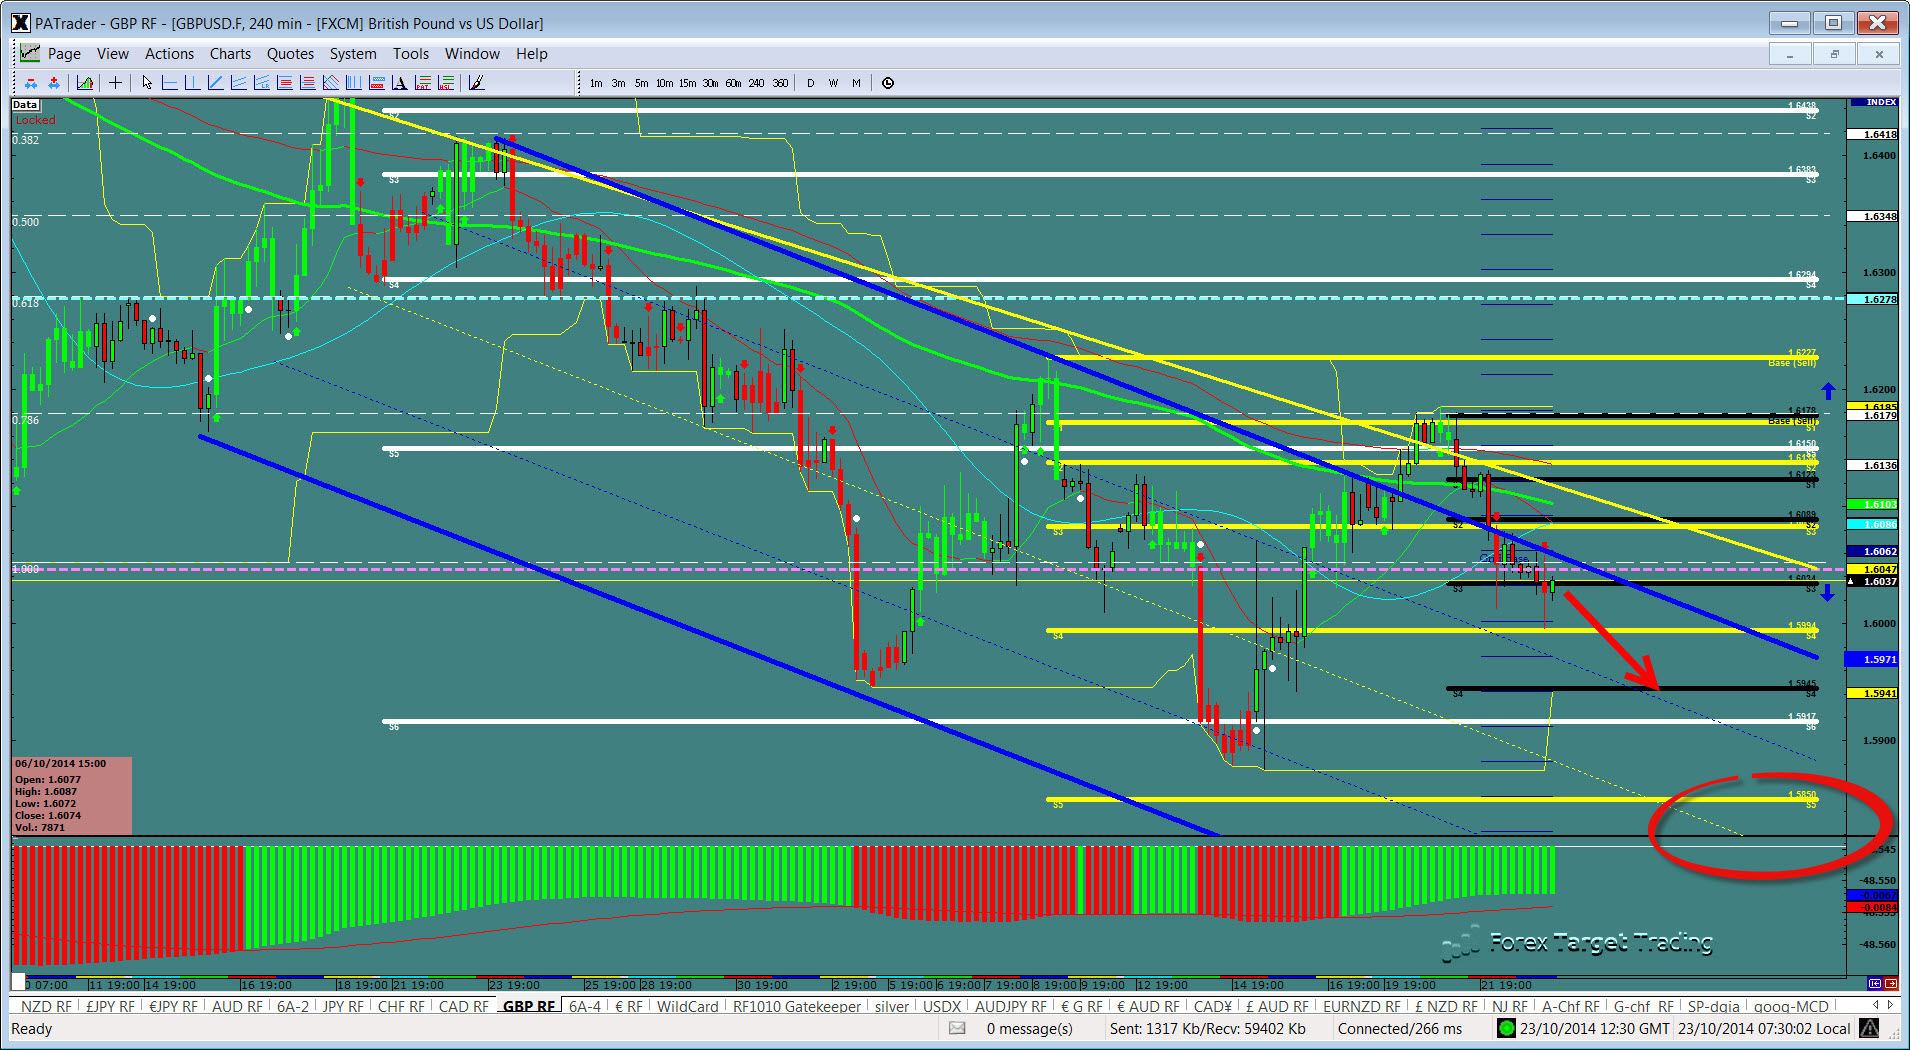This screenshot has width=1910, height=1050.
Task: Click the envelope messages icon in status bar
Action: point(957,1028)
